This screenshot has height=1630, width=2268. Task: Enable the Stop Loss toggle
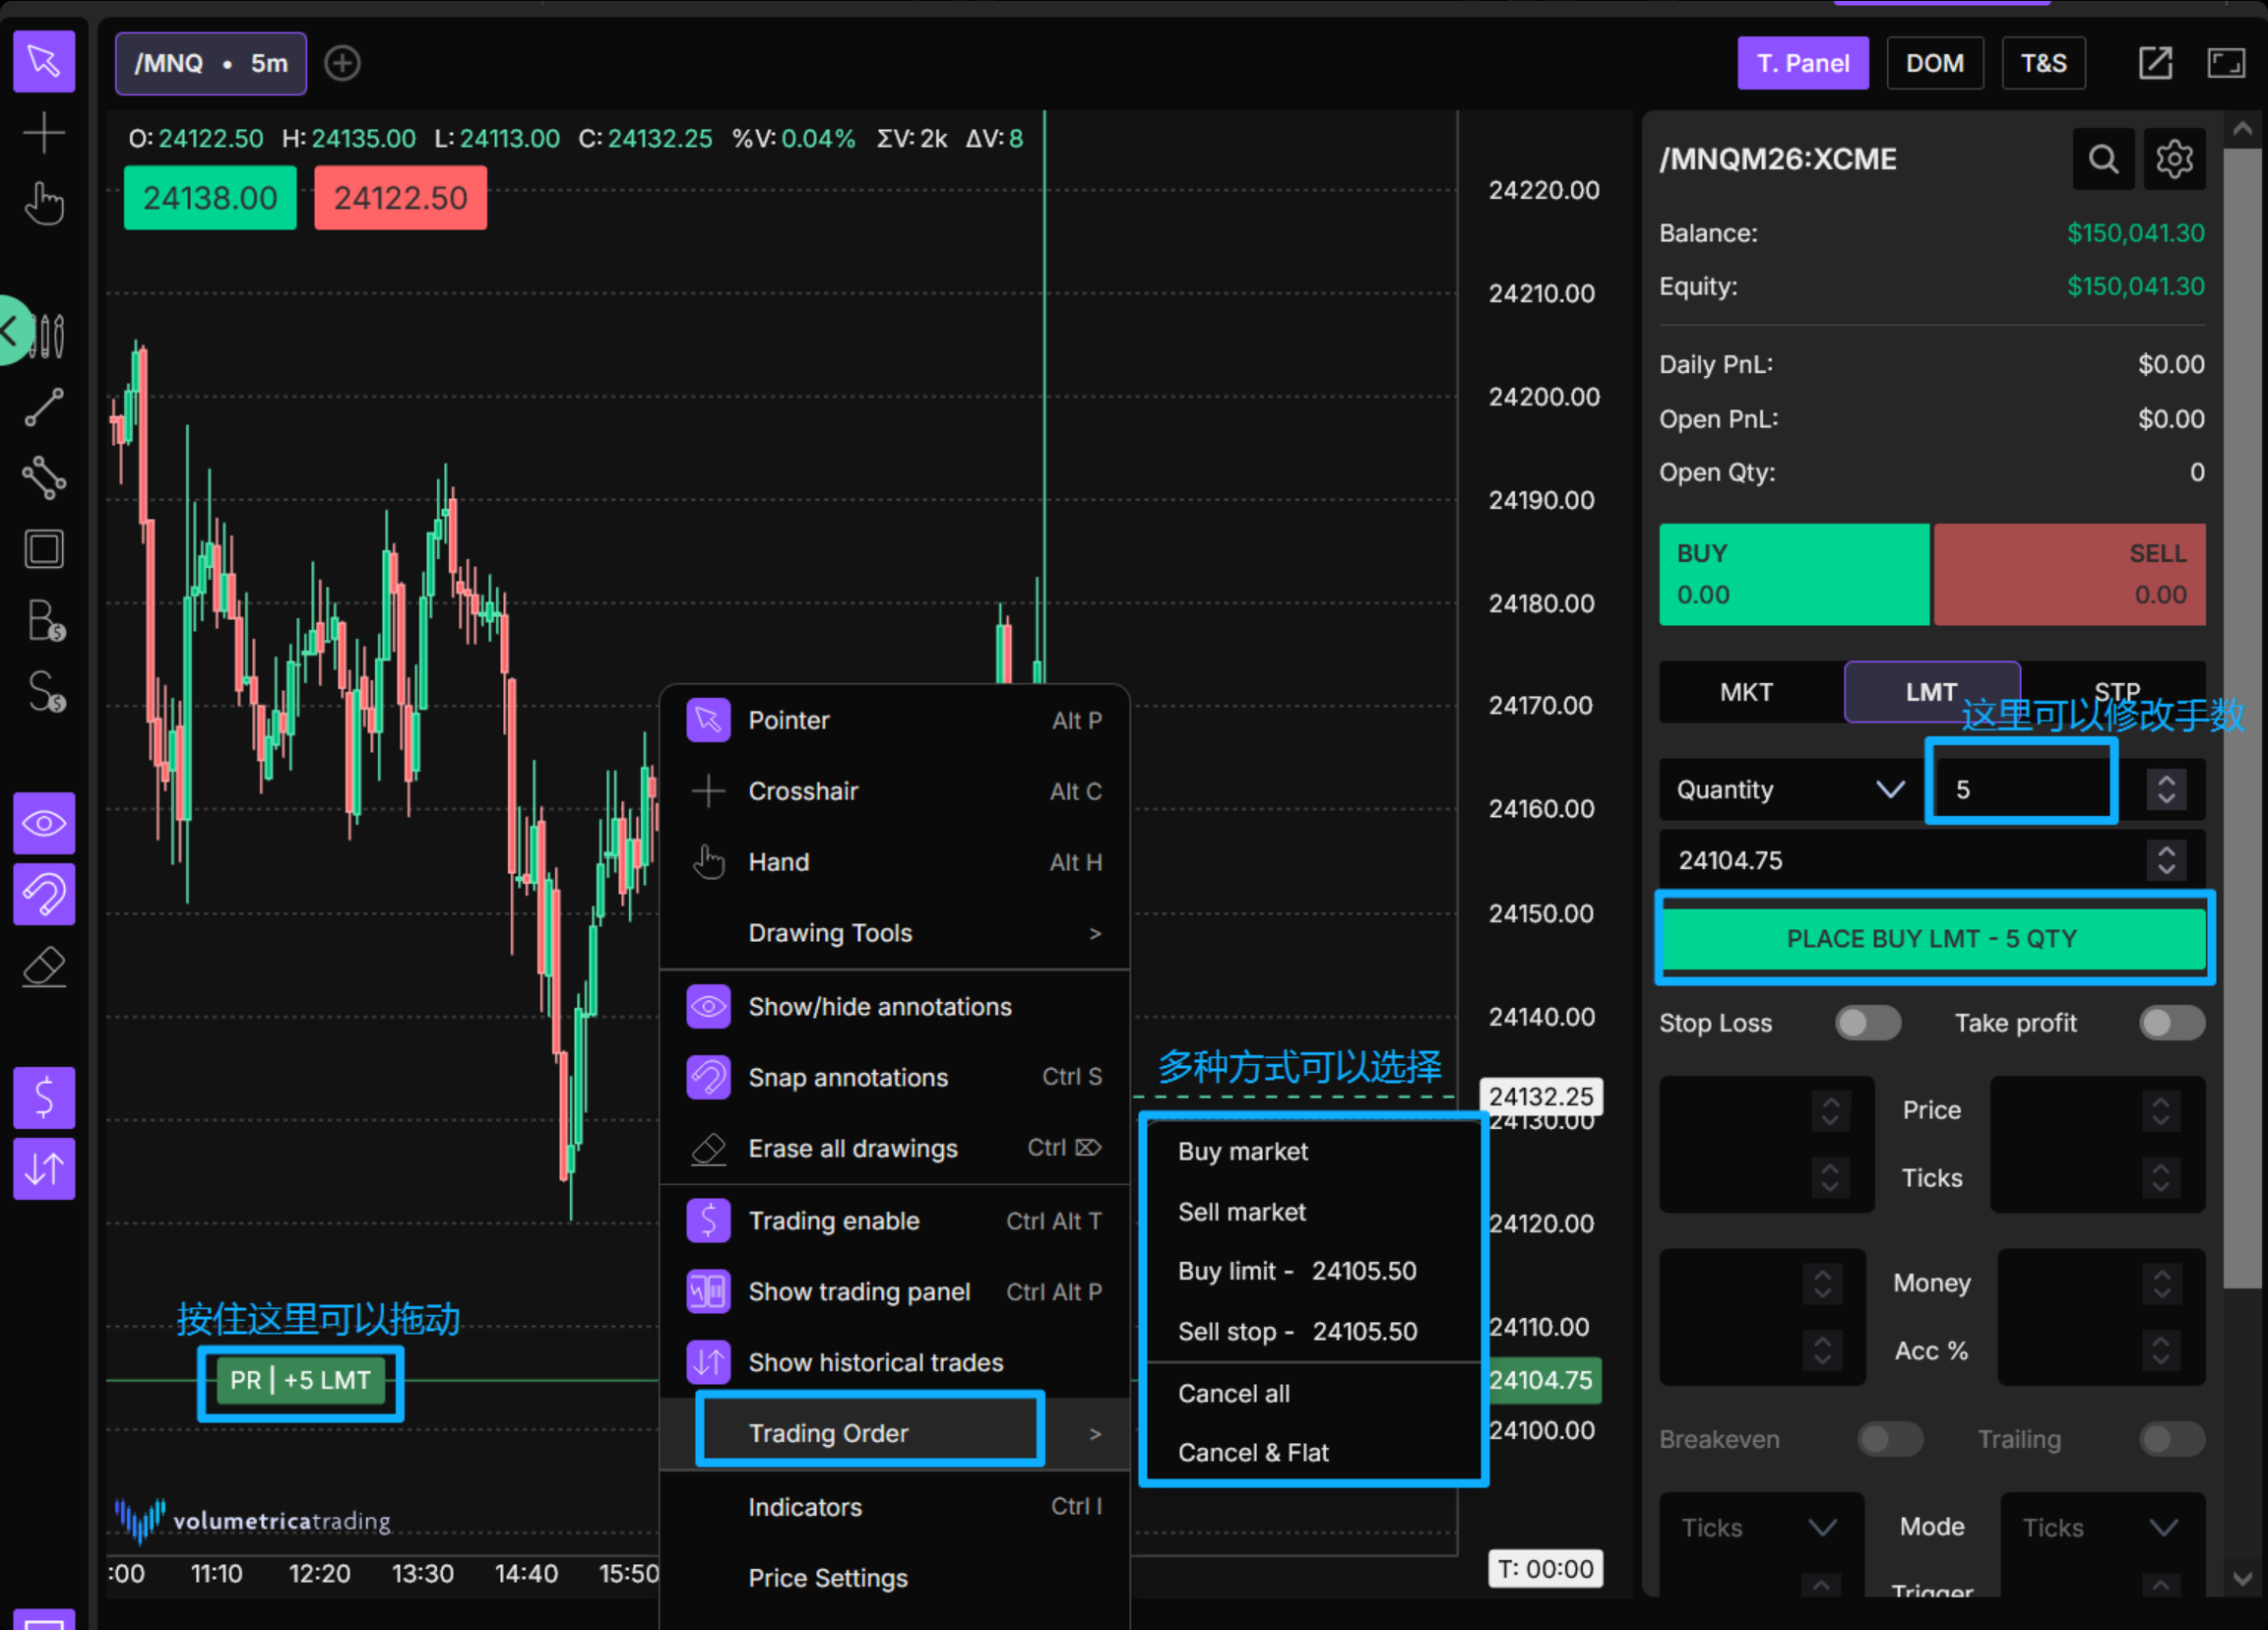pos(1866,1023)
